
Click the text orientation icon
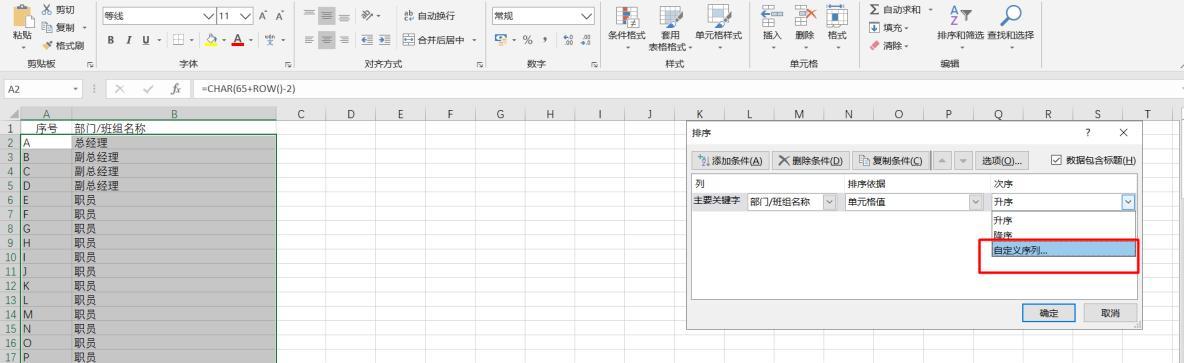point(367,15)
